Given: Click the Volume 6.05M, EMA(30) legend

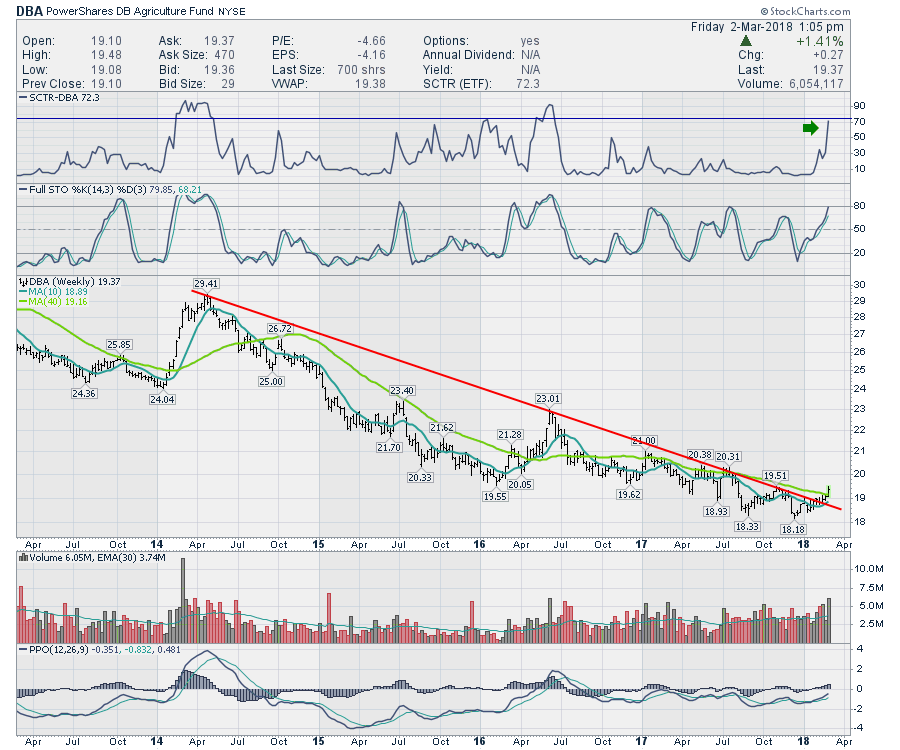Looking at the screenshot, I should [x=97, y=557].
